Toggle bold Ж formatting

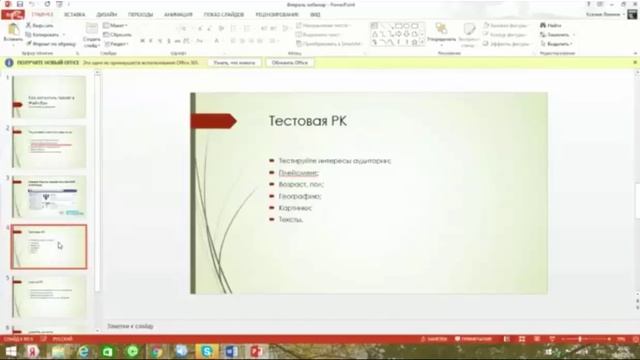[142, 41]
